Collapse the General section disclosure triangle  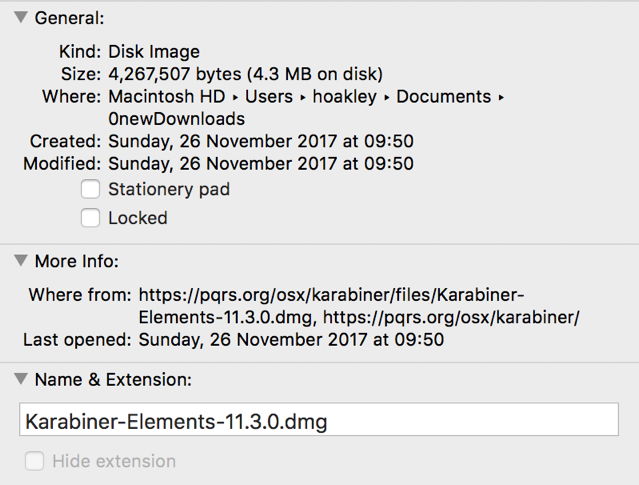click(20, 18)
